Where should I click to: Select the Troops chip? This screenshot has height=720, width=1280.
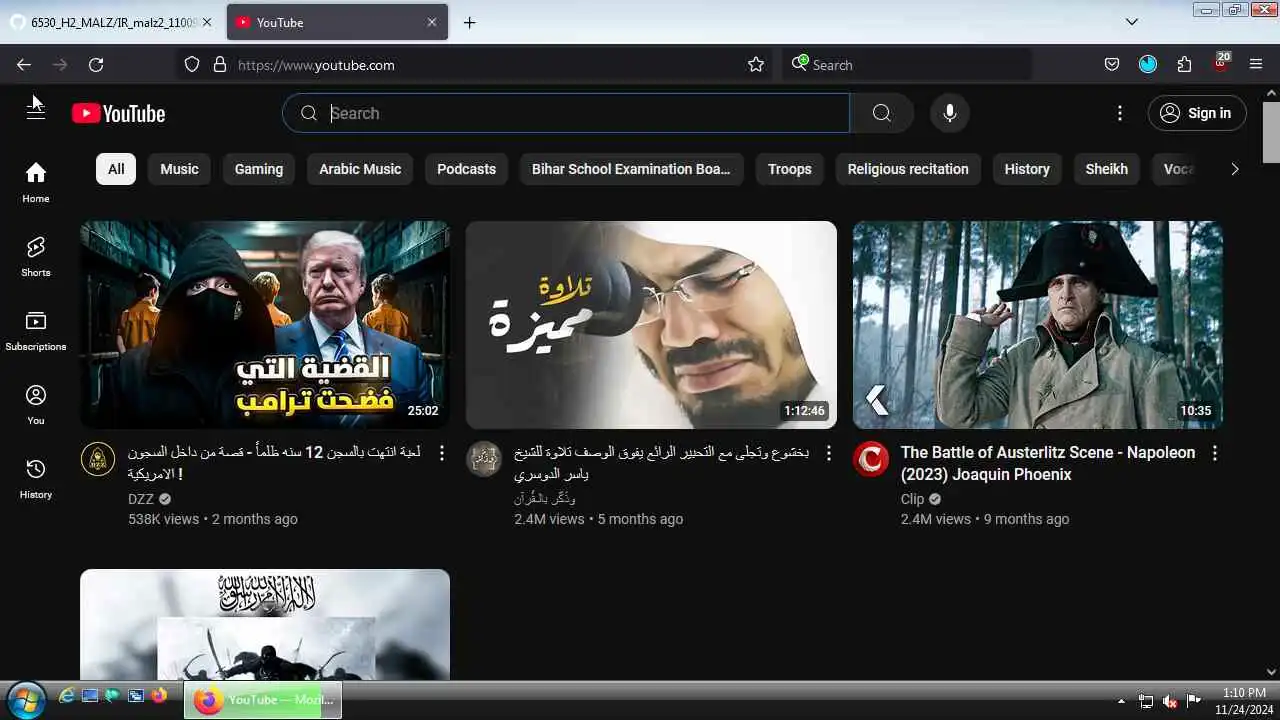point(790,169)
